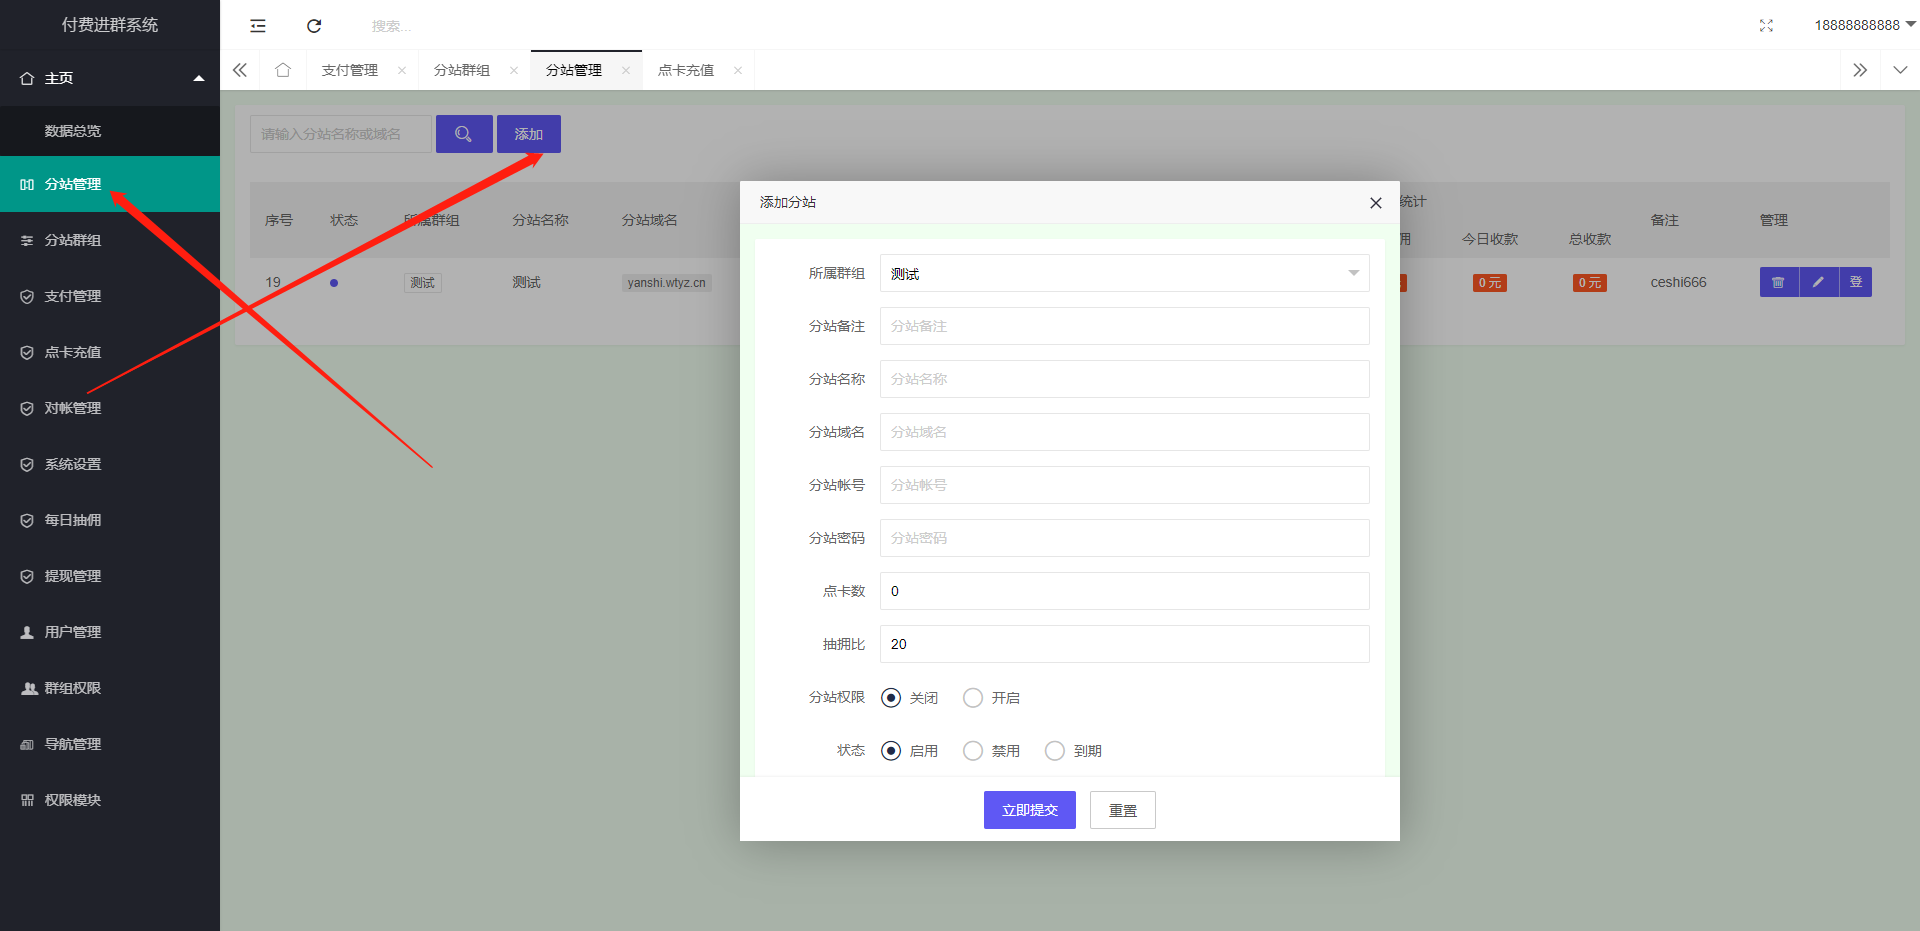Select 禁用 status radio button
The height and width of the screenshot is (931, 1920).
[973, 751]
